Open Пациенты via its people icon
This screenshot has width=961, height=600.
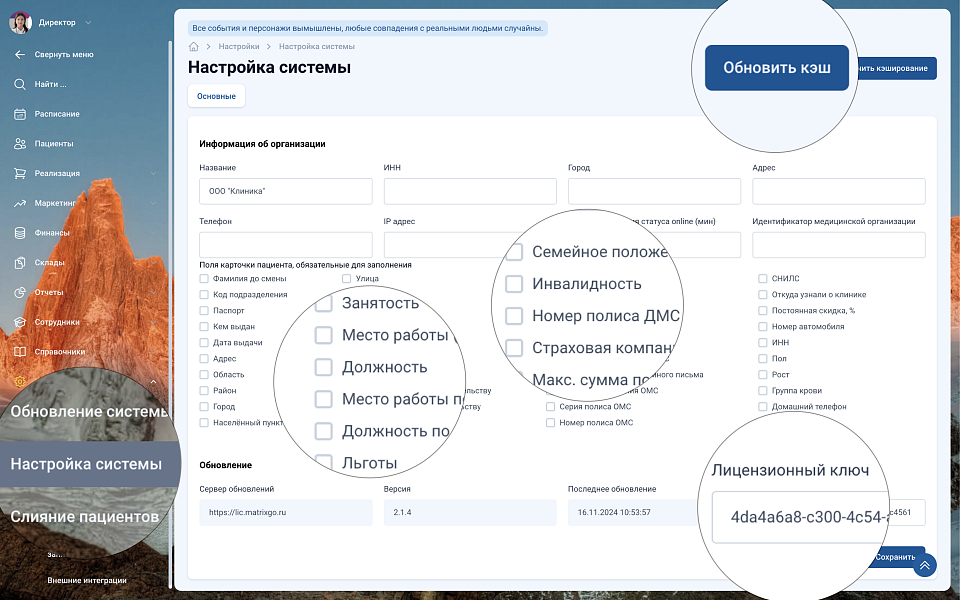click(20, 144)
